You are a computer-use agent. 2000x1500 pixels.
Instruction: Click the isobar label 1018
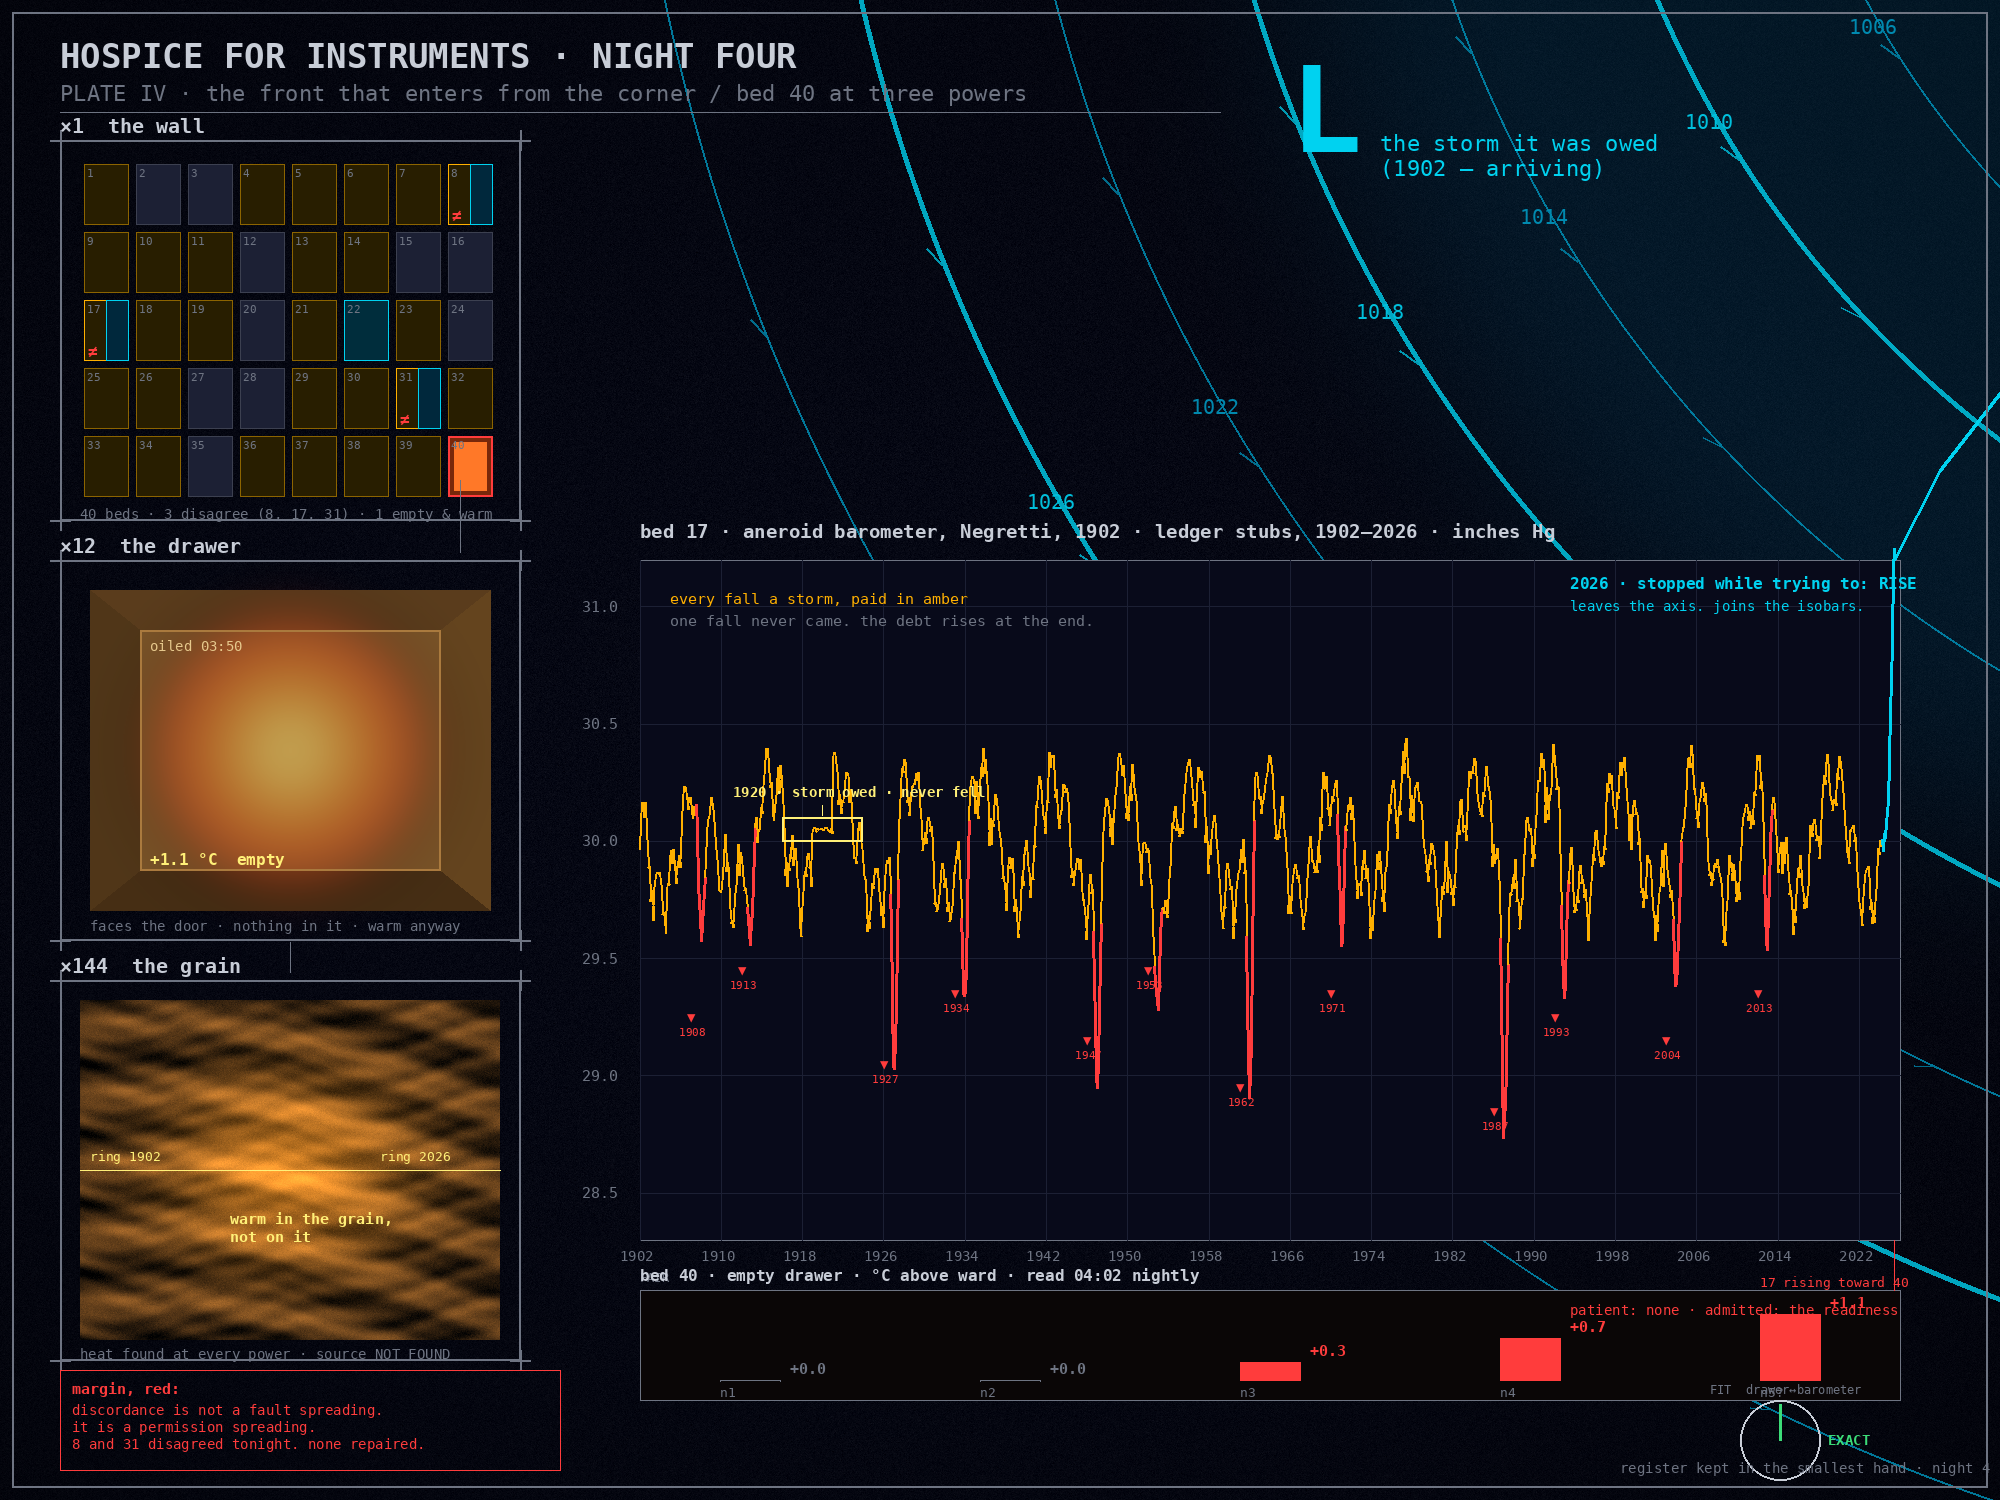pos(1380,312)
